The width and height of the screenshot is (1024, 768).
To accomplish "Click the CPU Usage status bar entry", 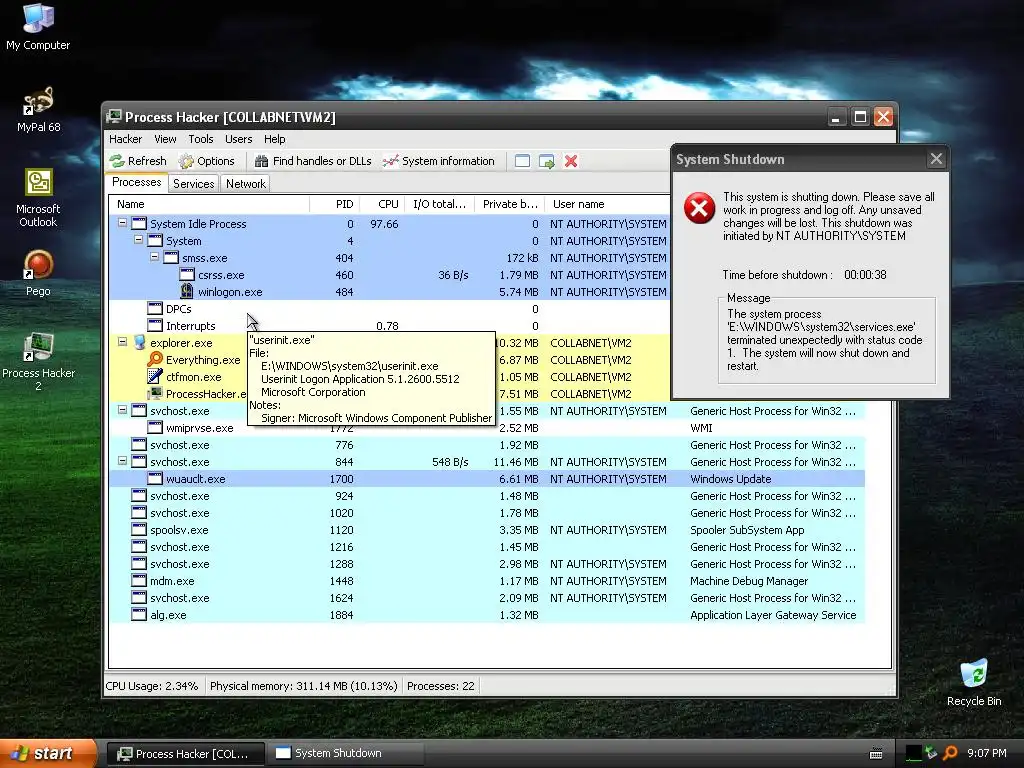I will coord(152,686).
